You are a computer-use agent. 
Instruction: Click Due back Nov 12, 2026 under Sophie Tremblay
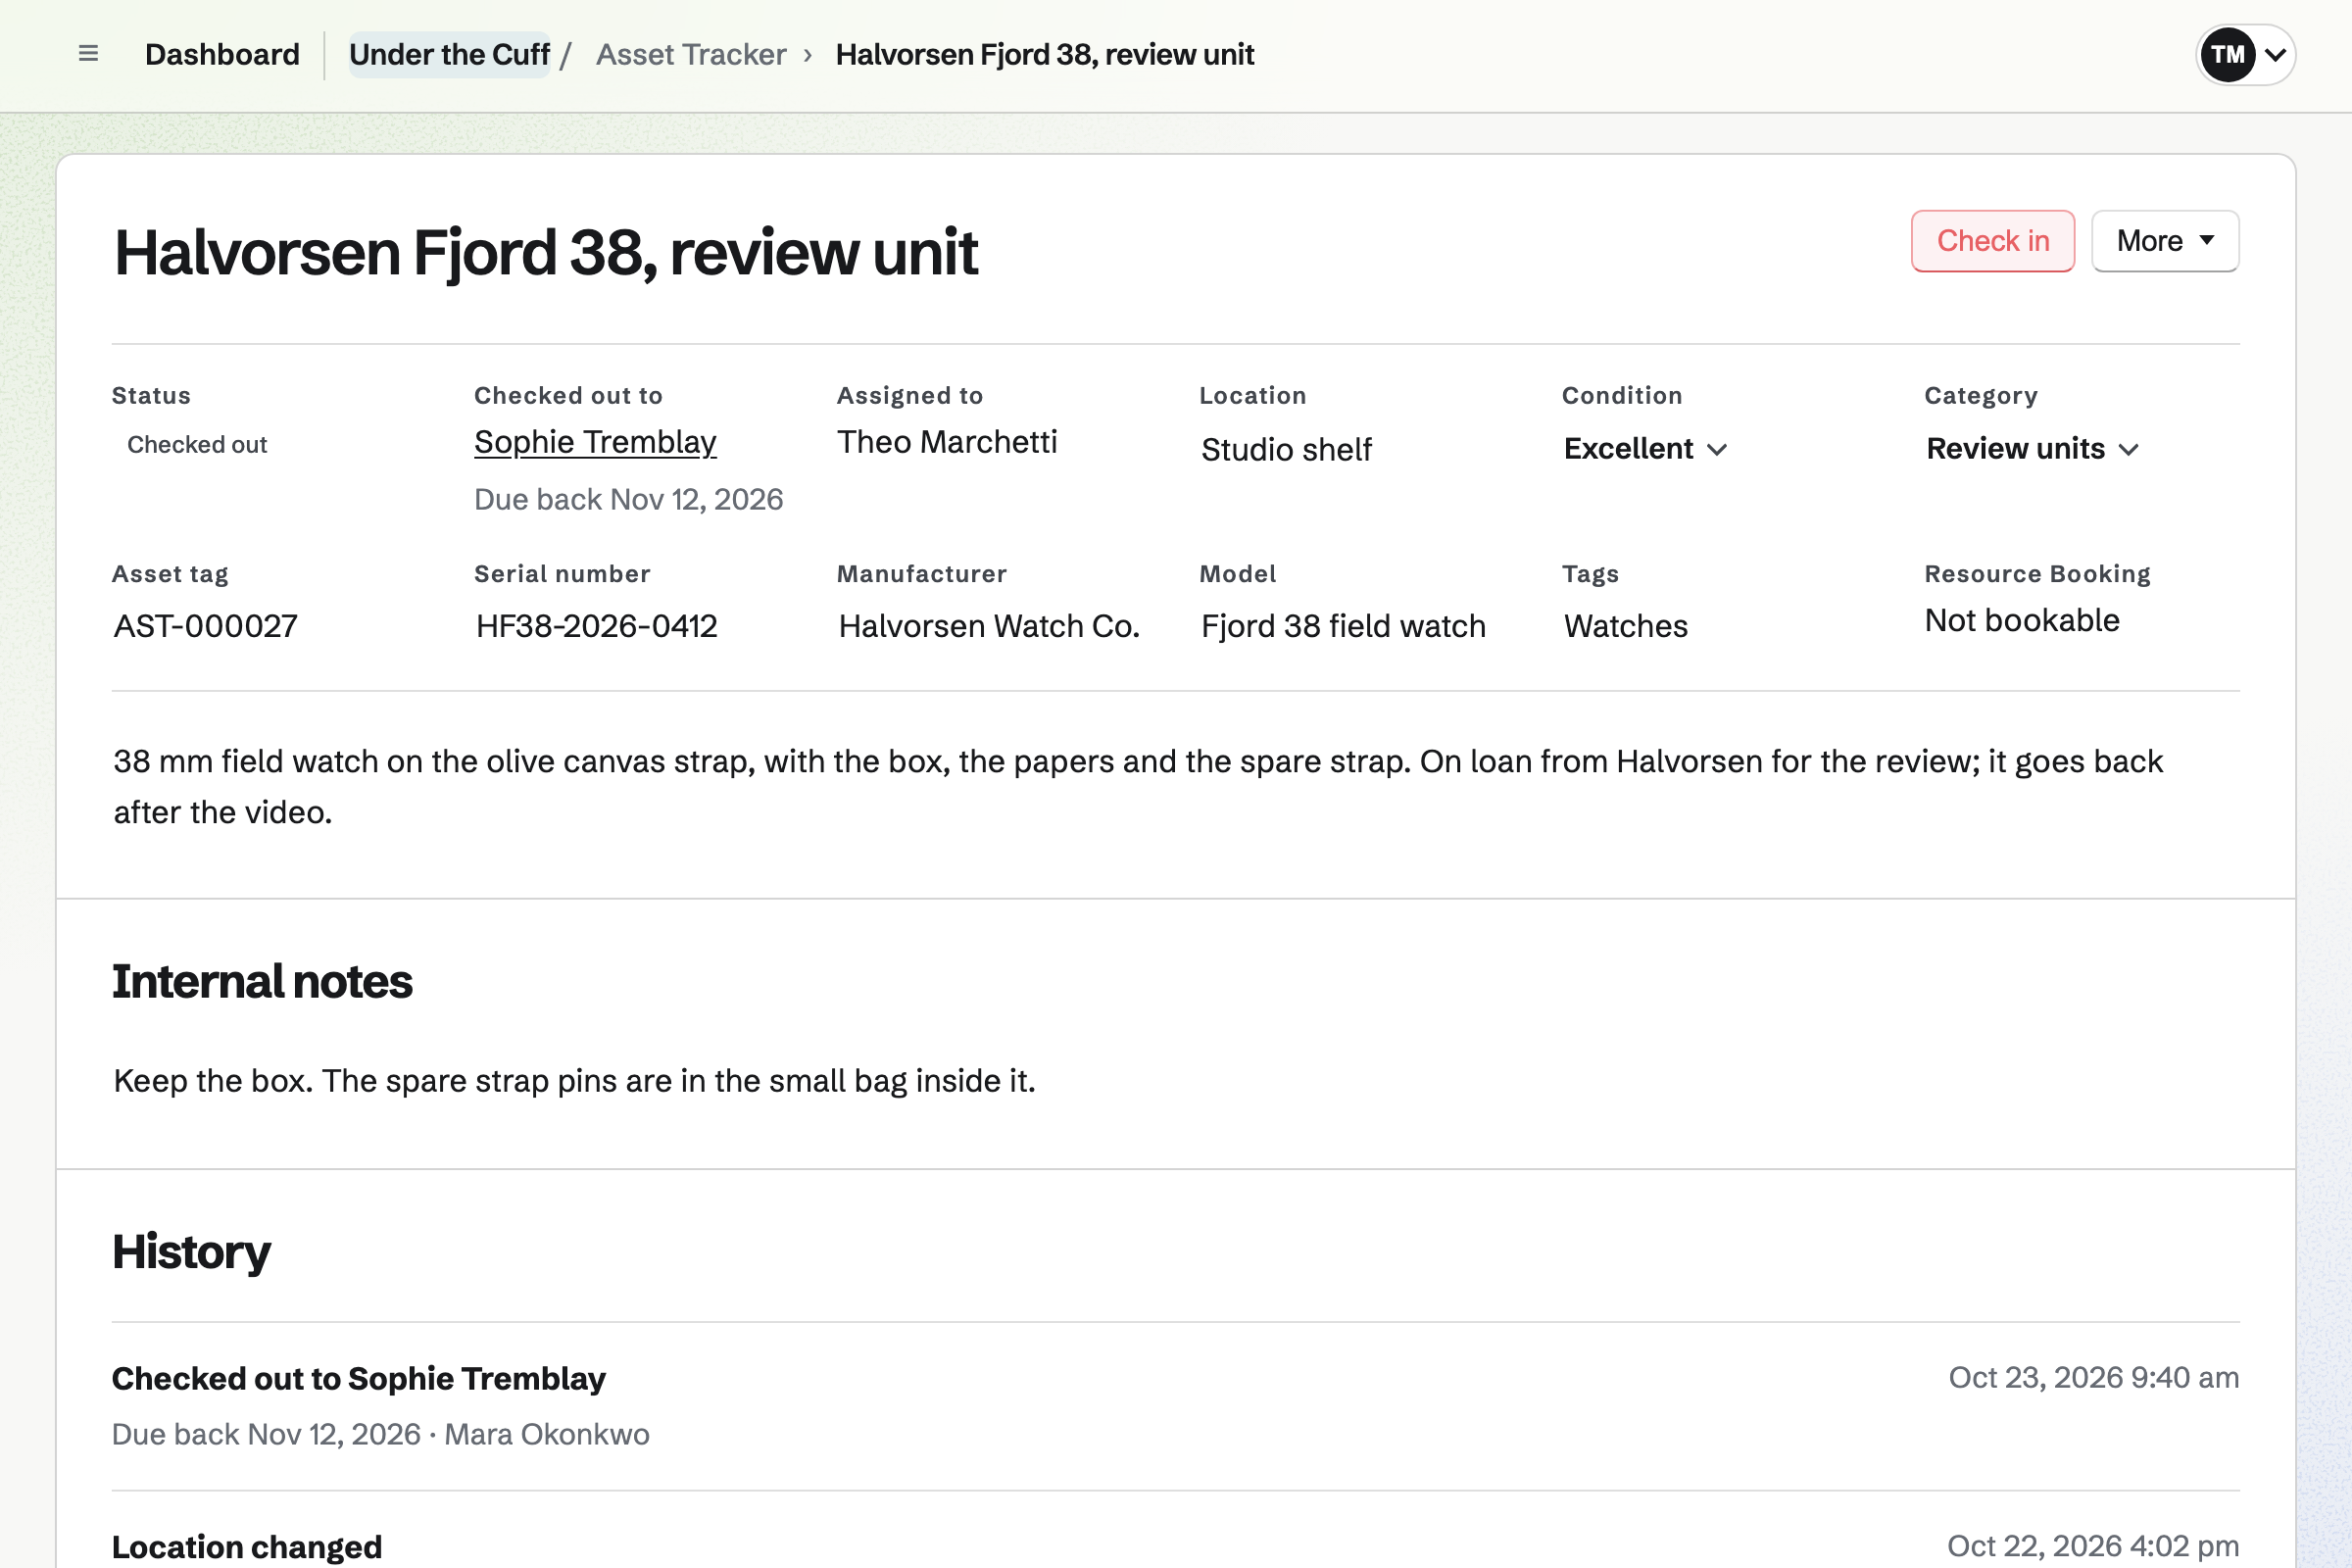click(628, 499)
